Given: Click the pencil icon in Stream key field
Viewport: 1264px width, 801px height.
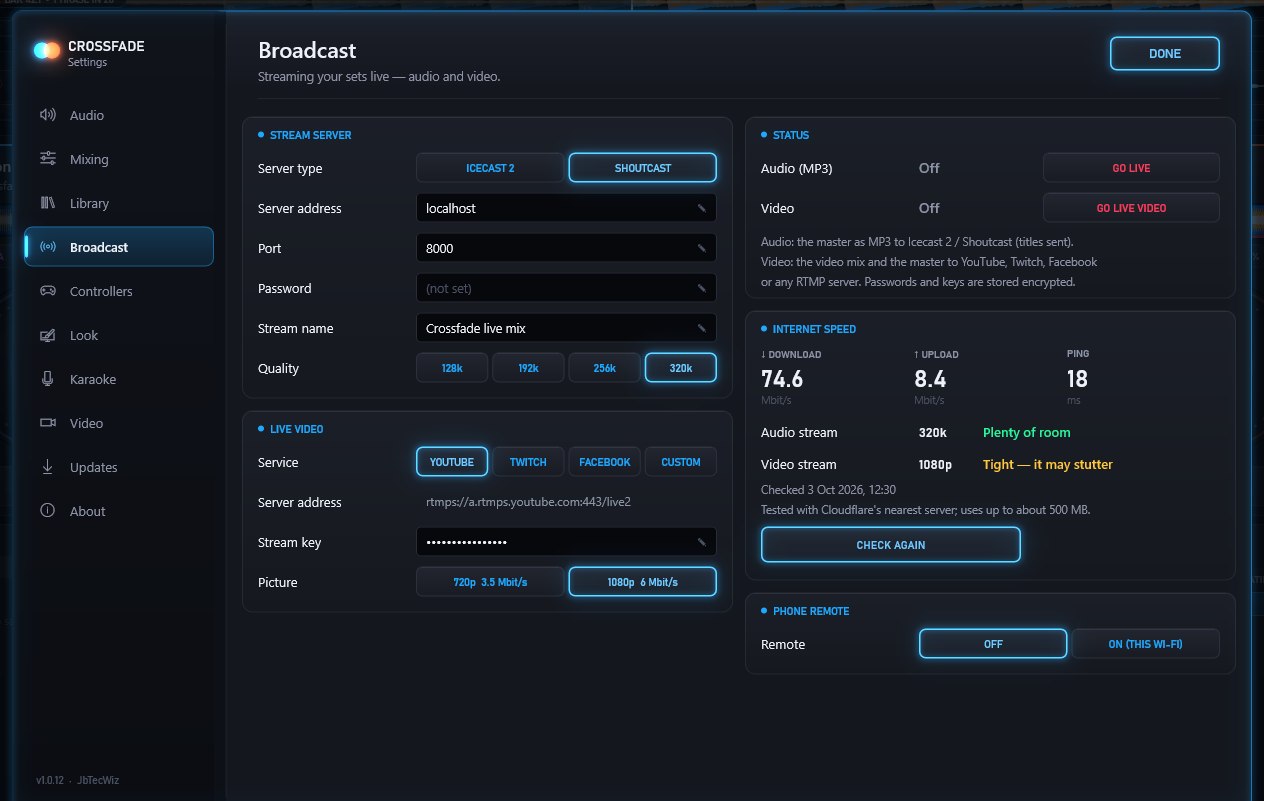Looking at the screenshot, I should 702,542.
